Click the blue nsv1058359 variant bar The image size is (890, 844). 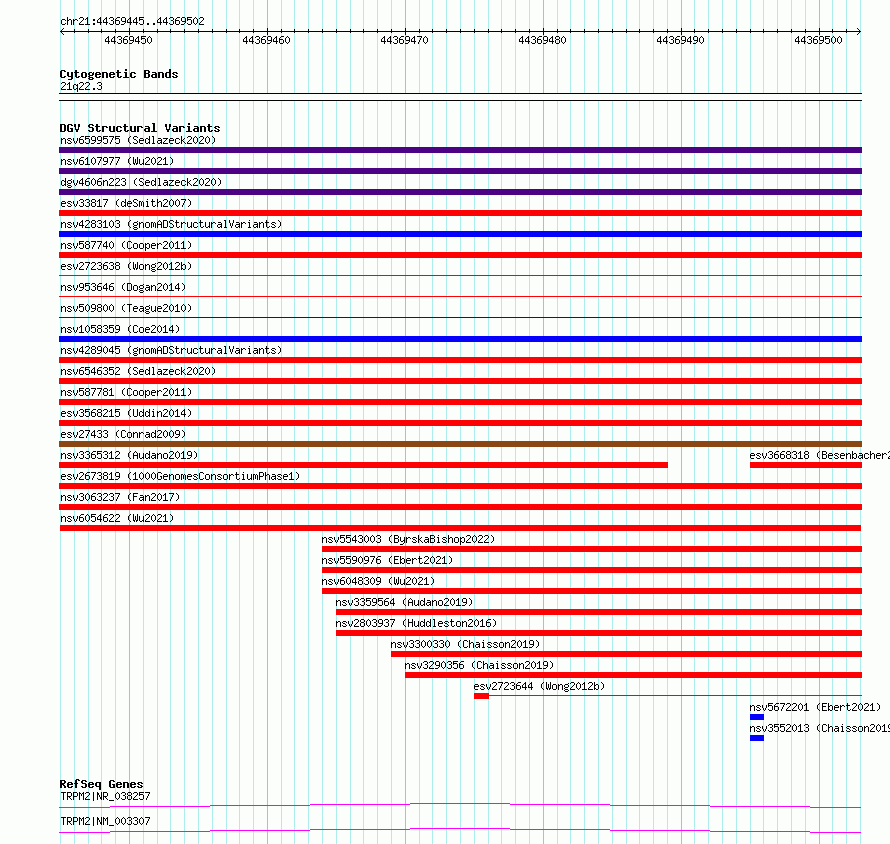click(460, 339)
